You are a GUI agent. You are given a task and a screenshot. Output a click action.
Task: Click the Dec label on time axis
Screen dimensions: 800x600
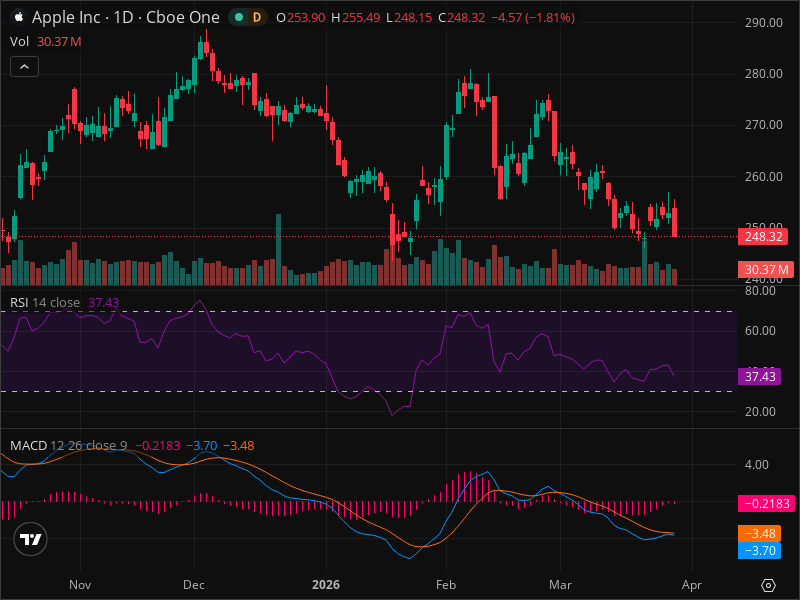click(194, 585)
